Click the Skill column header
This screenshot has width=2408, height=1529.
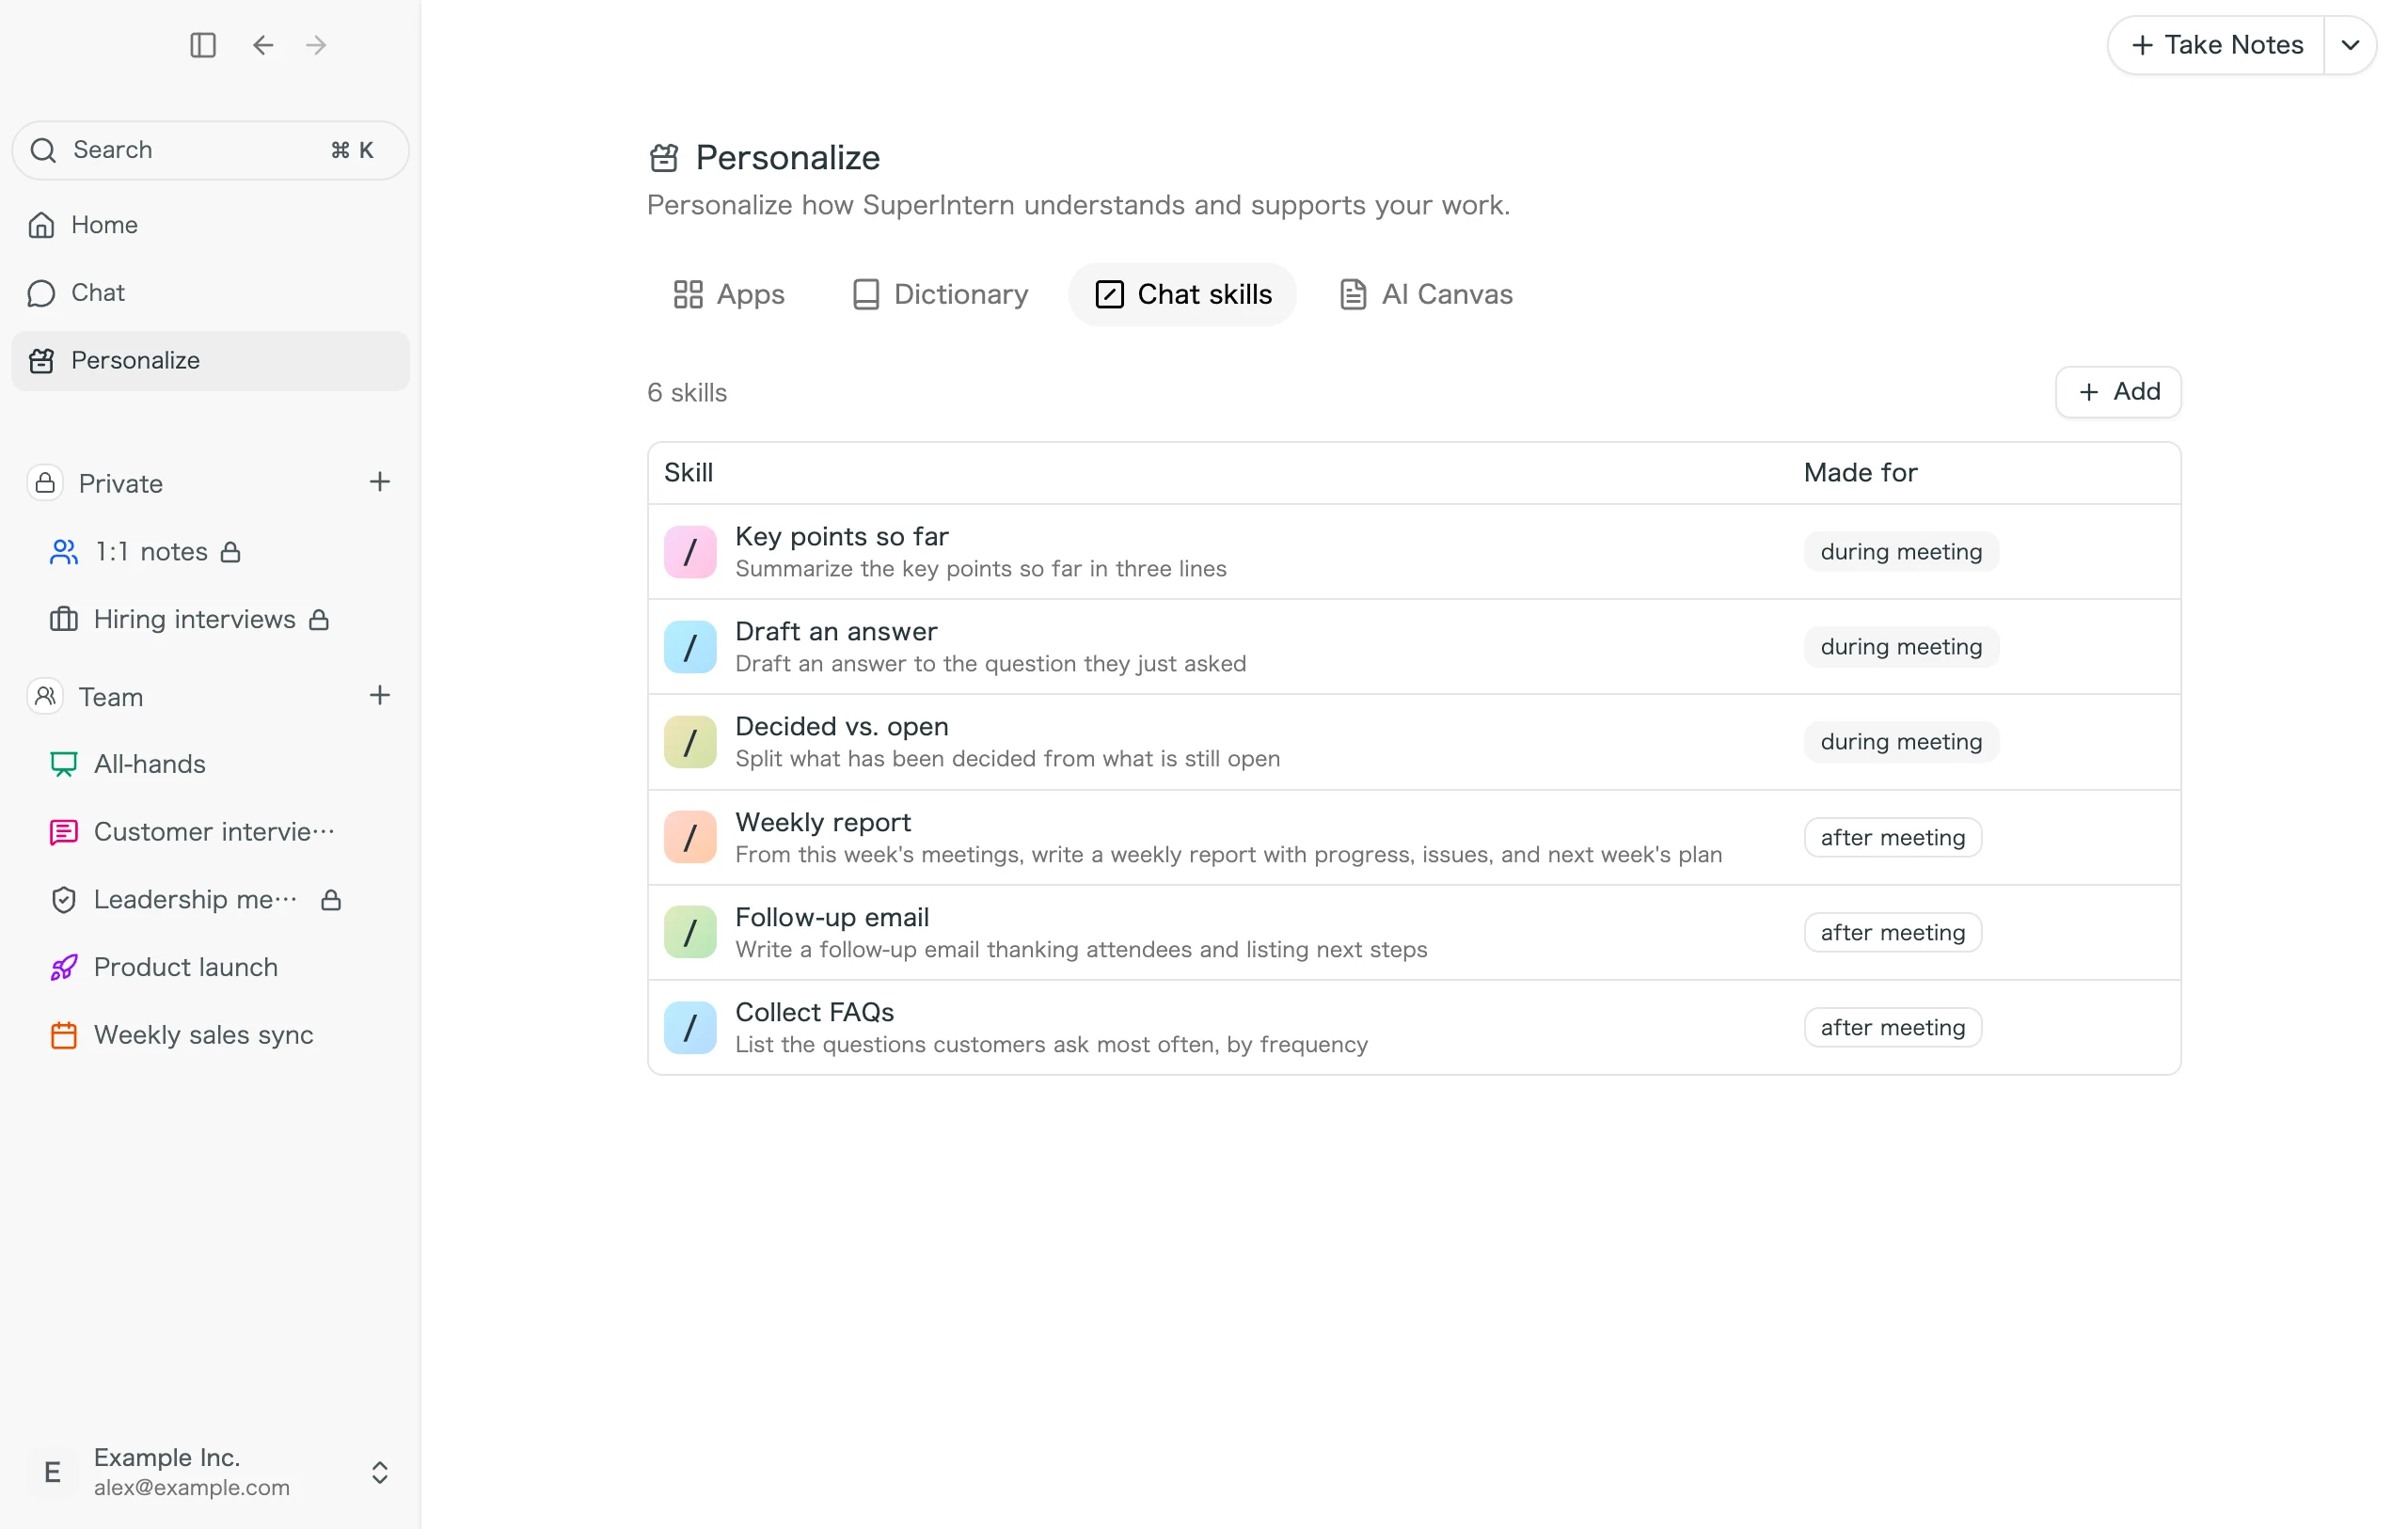(x=688, y=473)
